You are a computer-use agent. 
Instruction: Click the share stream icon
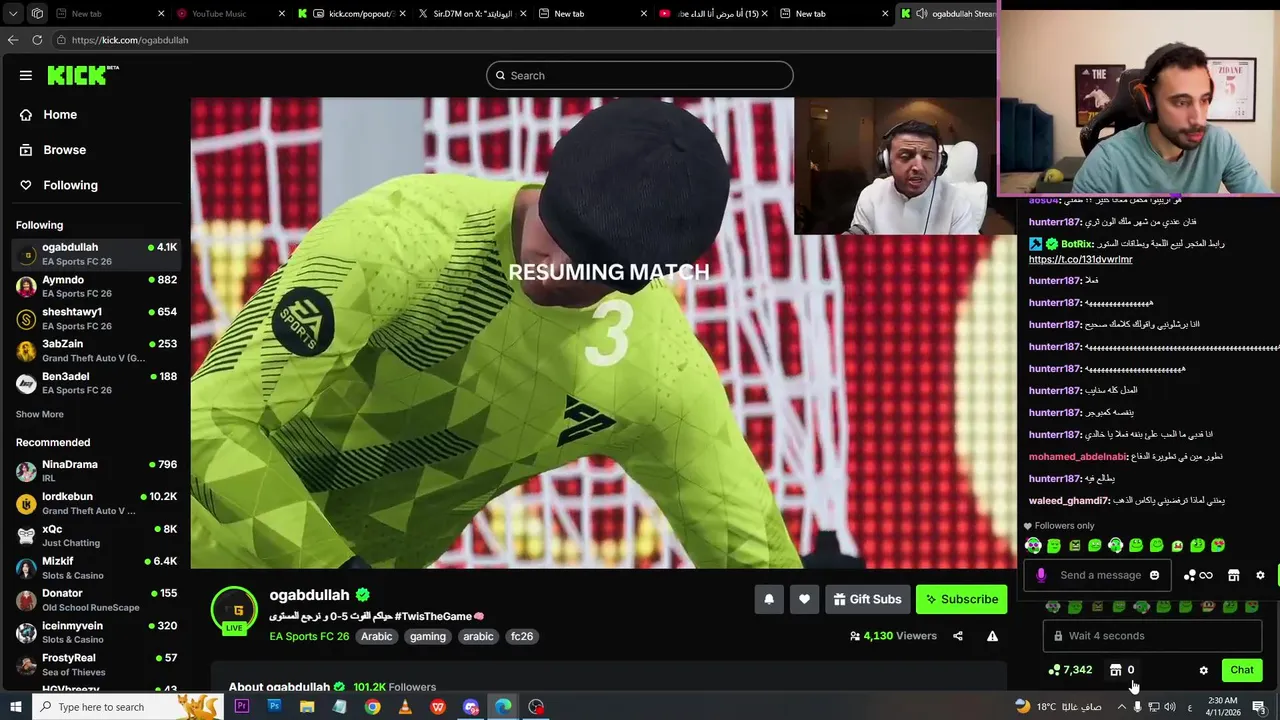coord(958,636)
